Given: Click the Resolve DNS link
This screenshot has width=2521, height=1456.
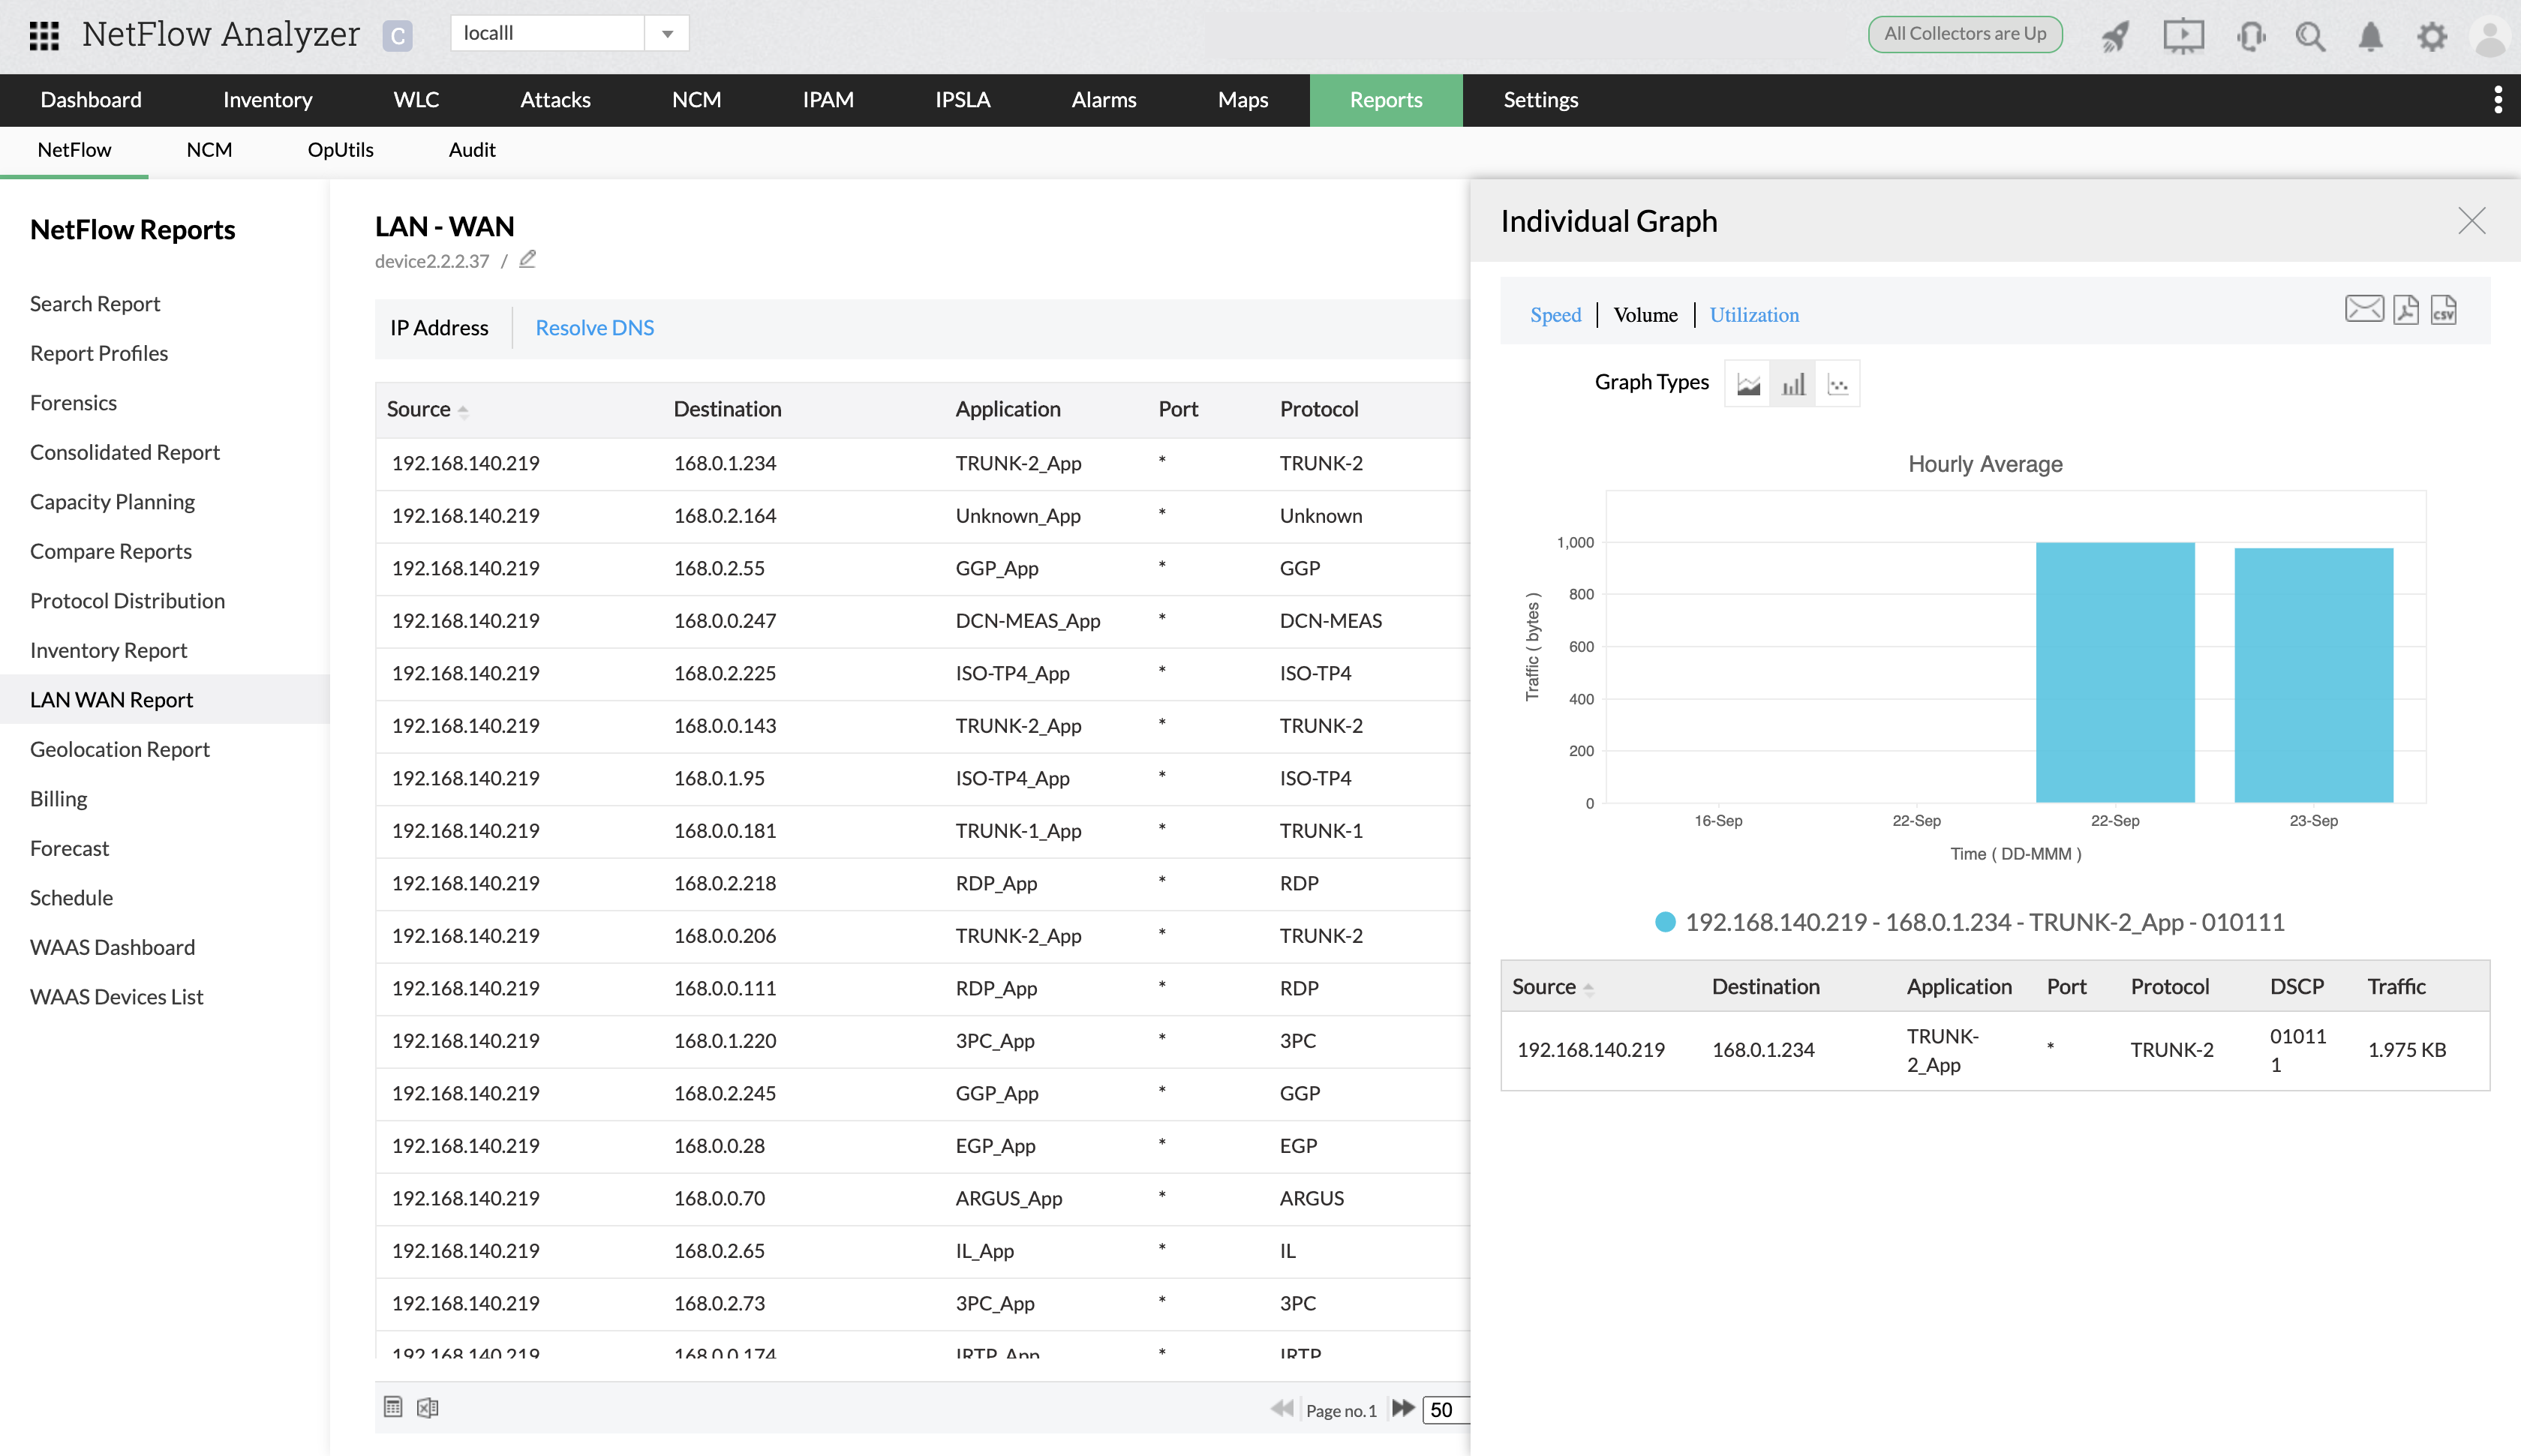Looking at the screenshot, I should click(594, 328).
